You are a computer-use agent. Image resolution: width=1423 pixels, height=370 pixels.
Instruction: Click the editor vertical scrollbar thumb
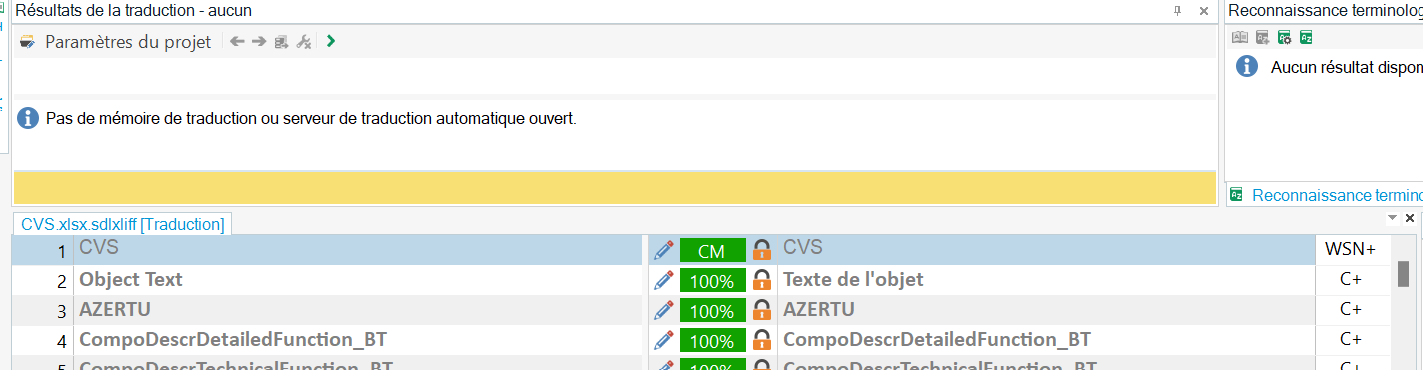tap(1403, 273)
